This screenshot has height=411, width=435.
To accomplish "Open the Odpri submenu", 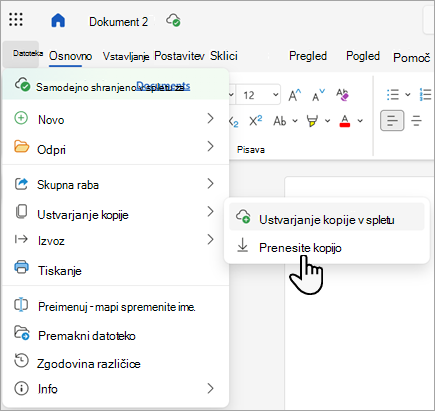I will tap(115, 148).
